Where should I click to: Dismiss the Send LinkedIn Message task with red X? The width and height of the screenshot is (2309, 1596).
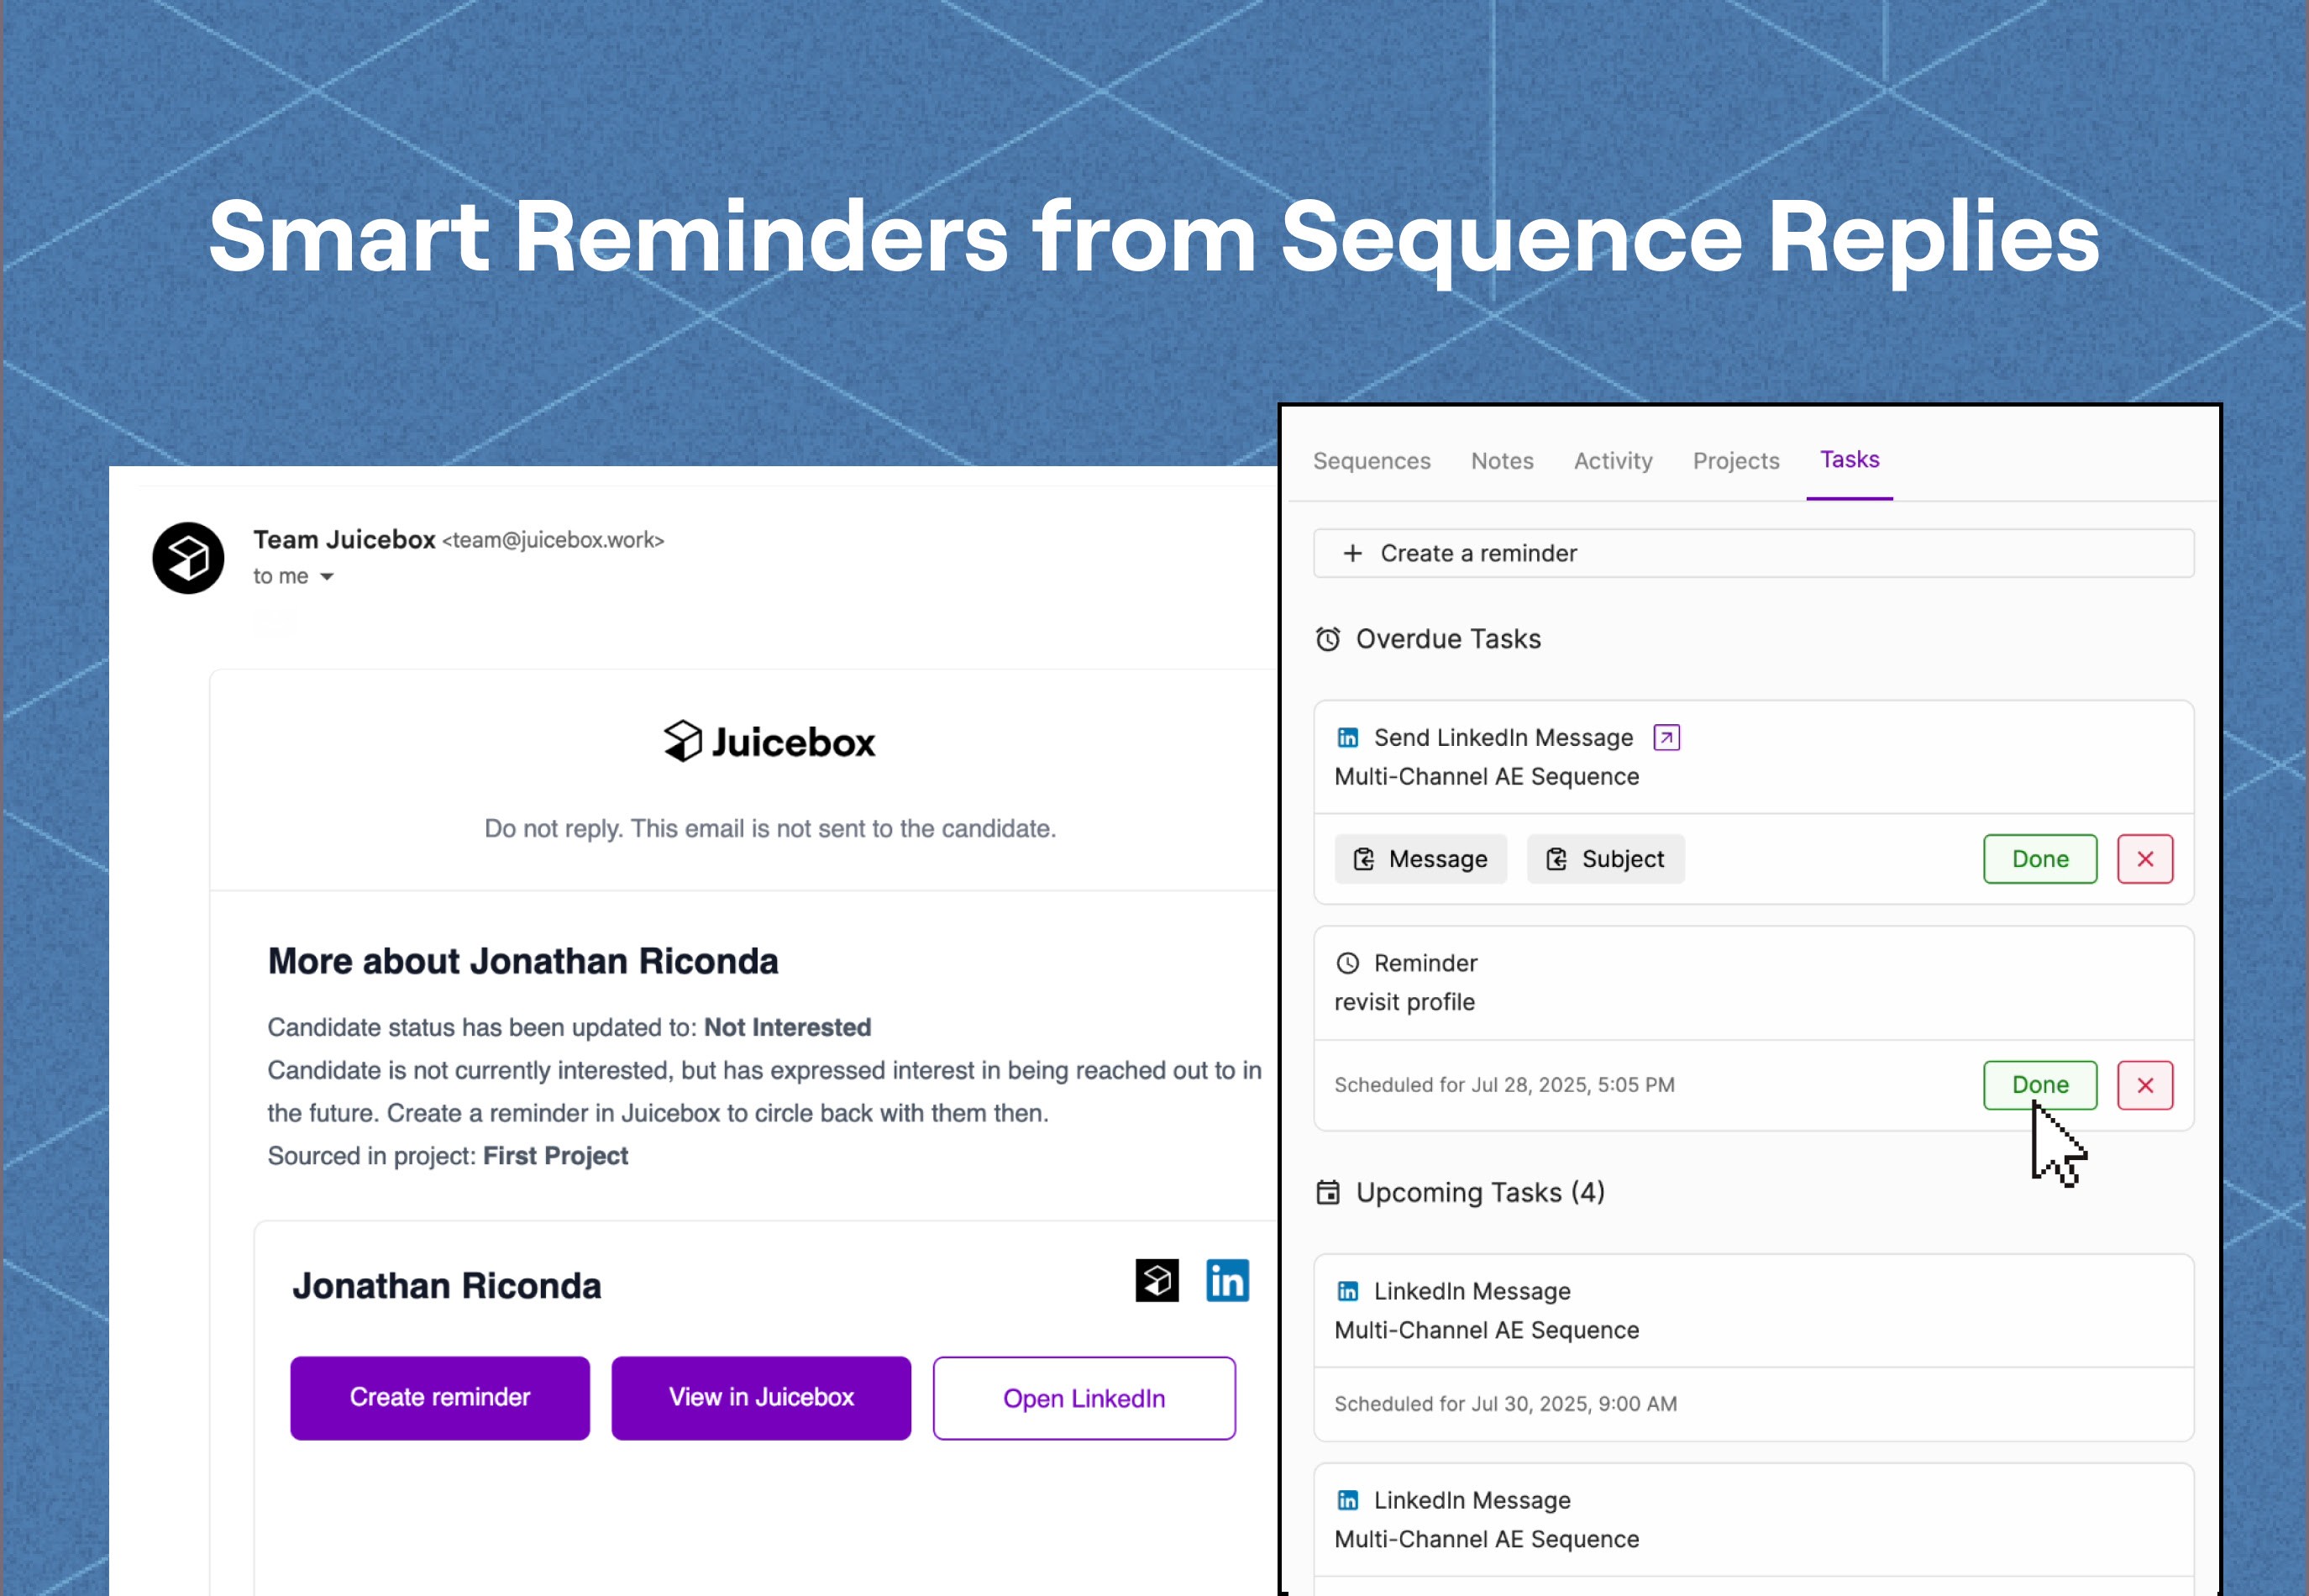click(x=2145, y=859)
